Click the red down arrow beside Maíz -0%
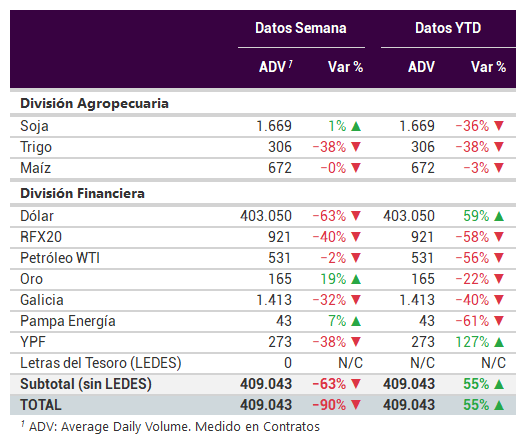 coord(356,168)
